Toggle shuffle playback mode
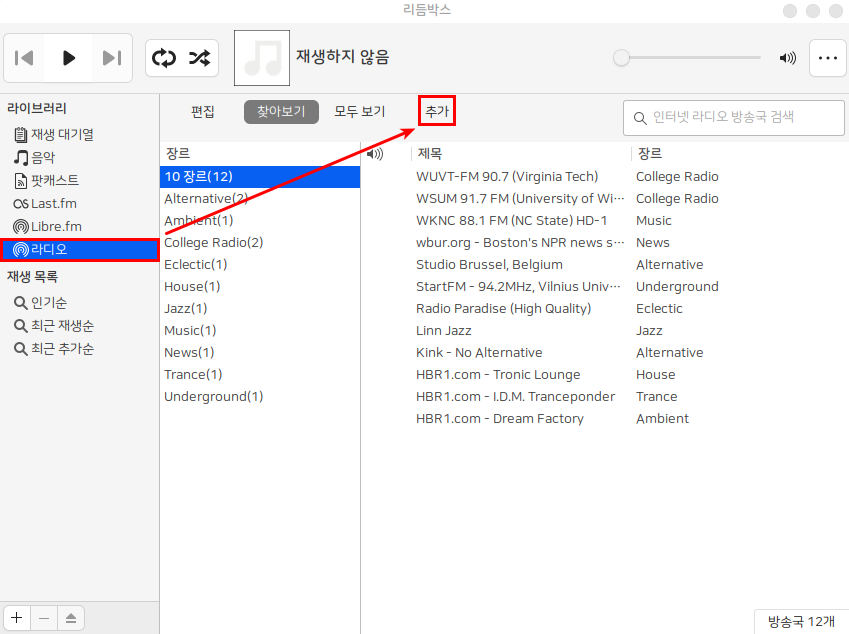Viewport: 849px width, 634px height. coord(200,58)
